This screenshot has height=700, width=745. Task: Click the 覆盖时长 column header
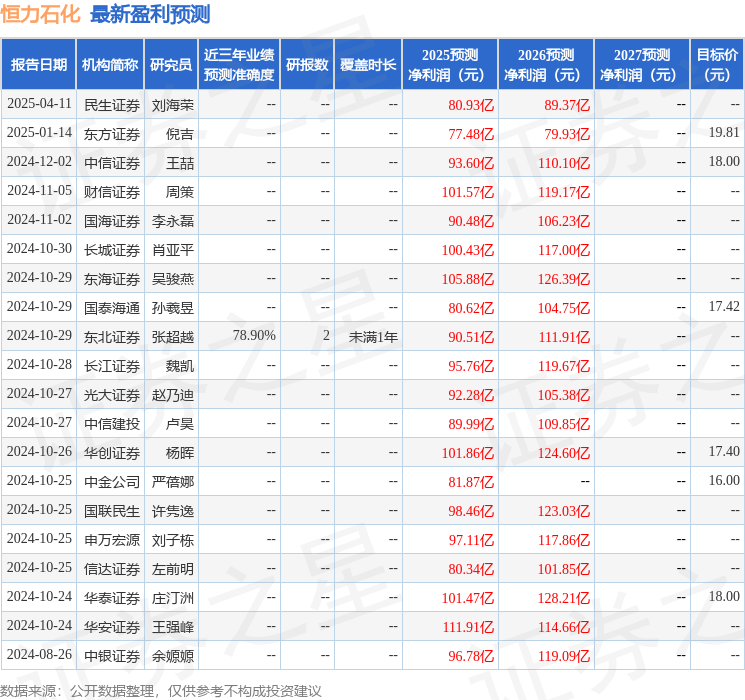click(x=368, y=64)
